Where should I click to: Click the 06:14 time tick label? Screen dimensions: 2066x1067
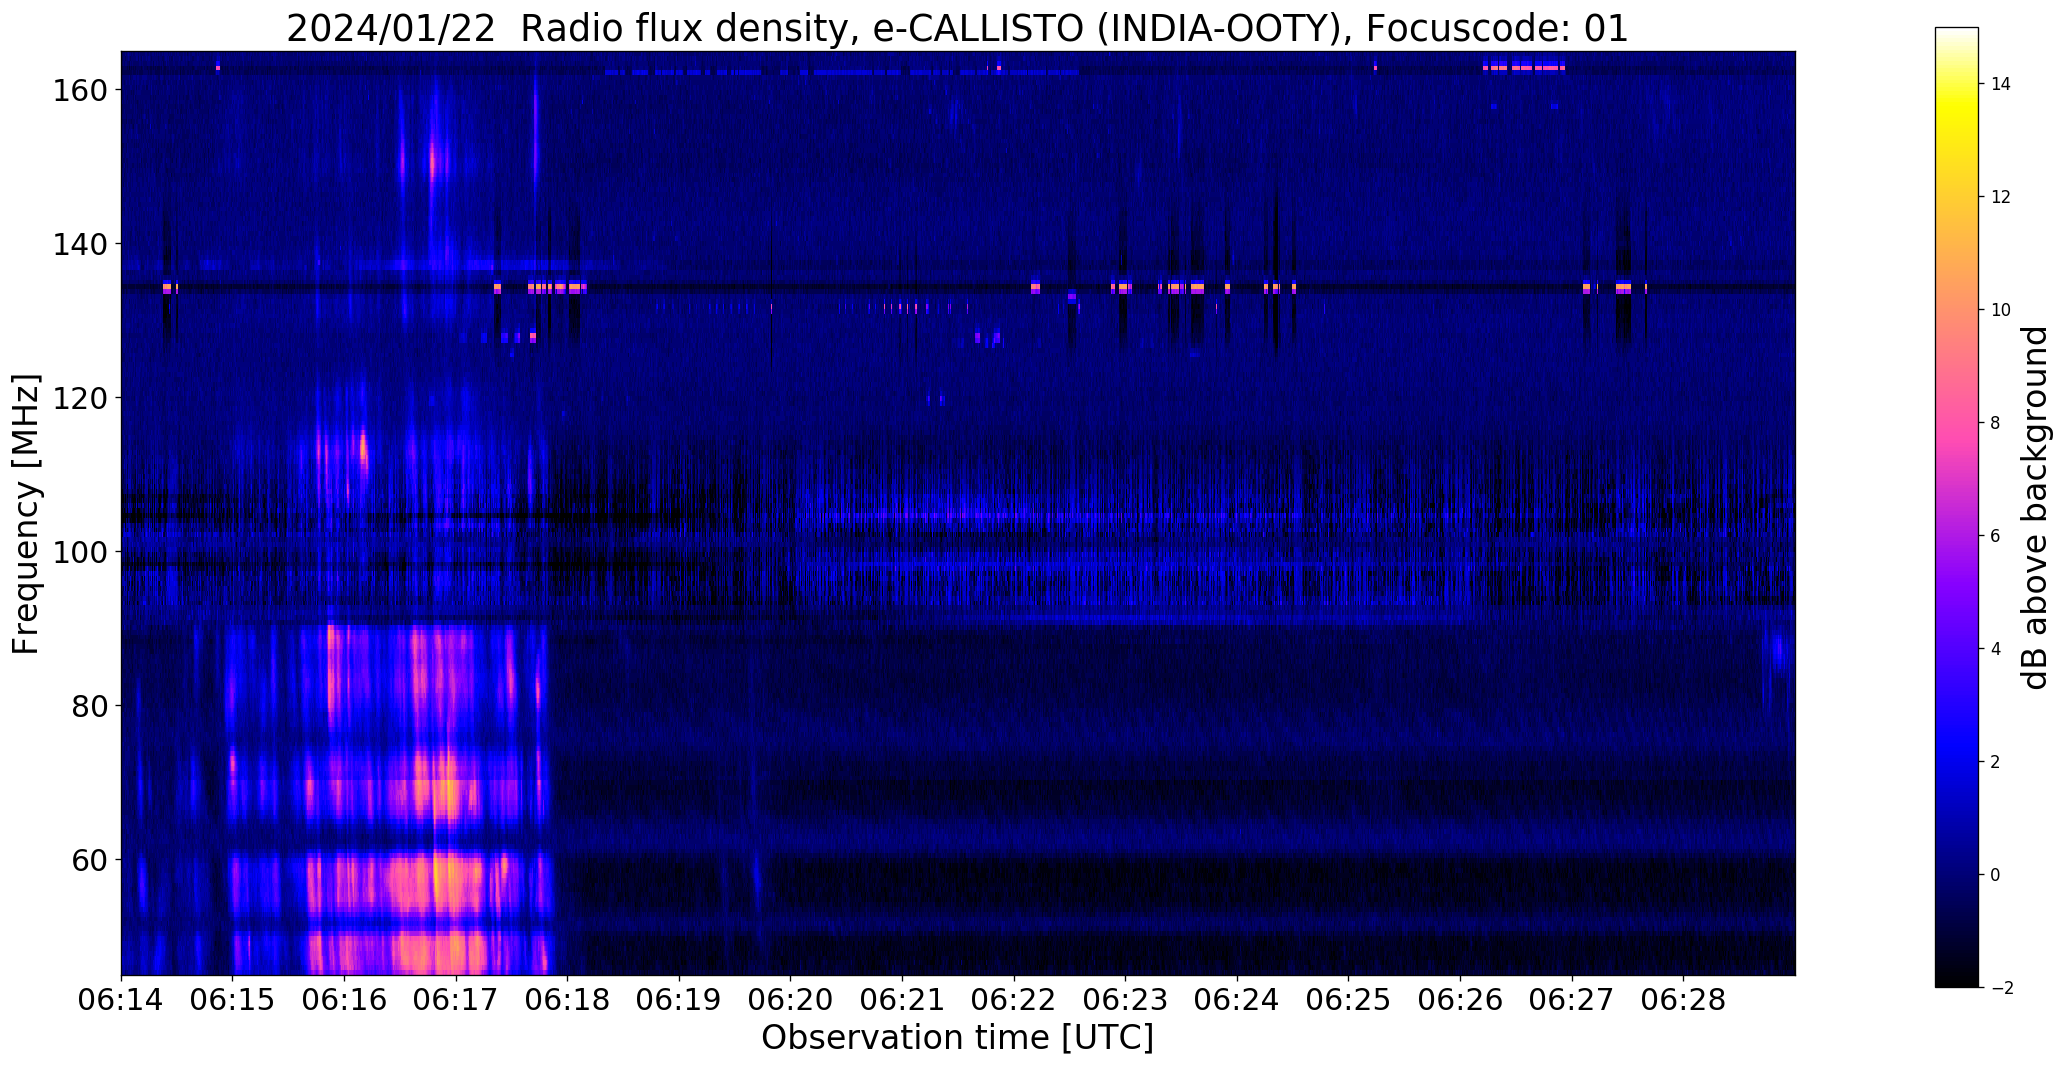pyautogui.click(x=121, y=1001)
